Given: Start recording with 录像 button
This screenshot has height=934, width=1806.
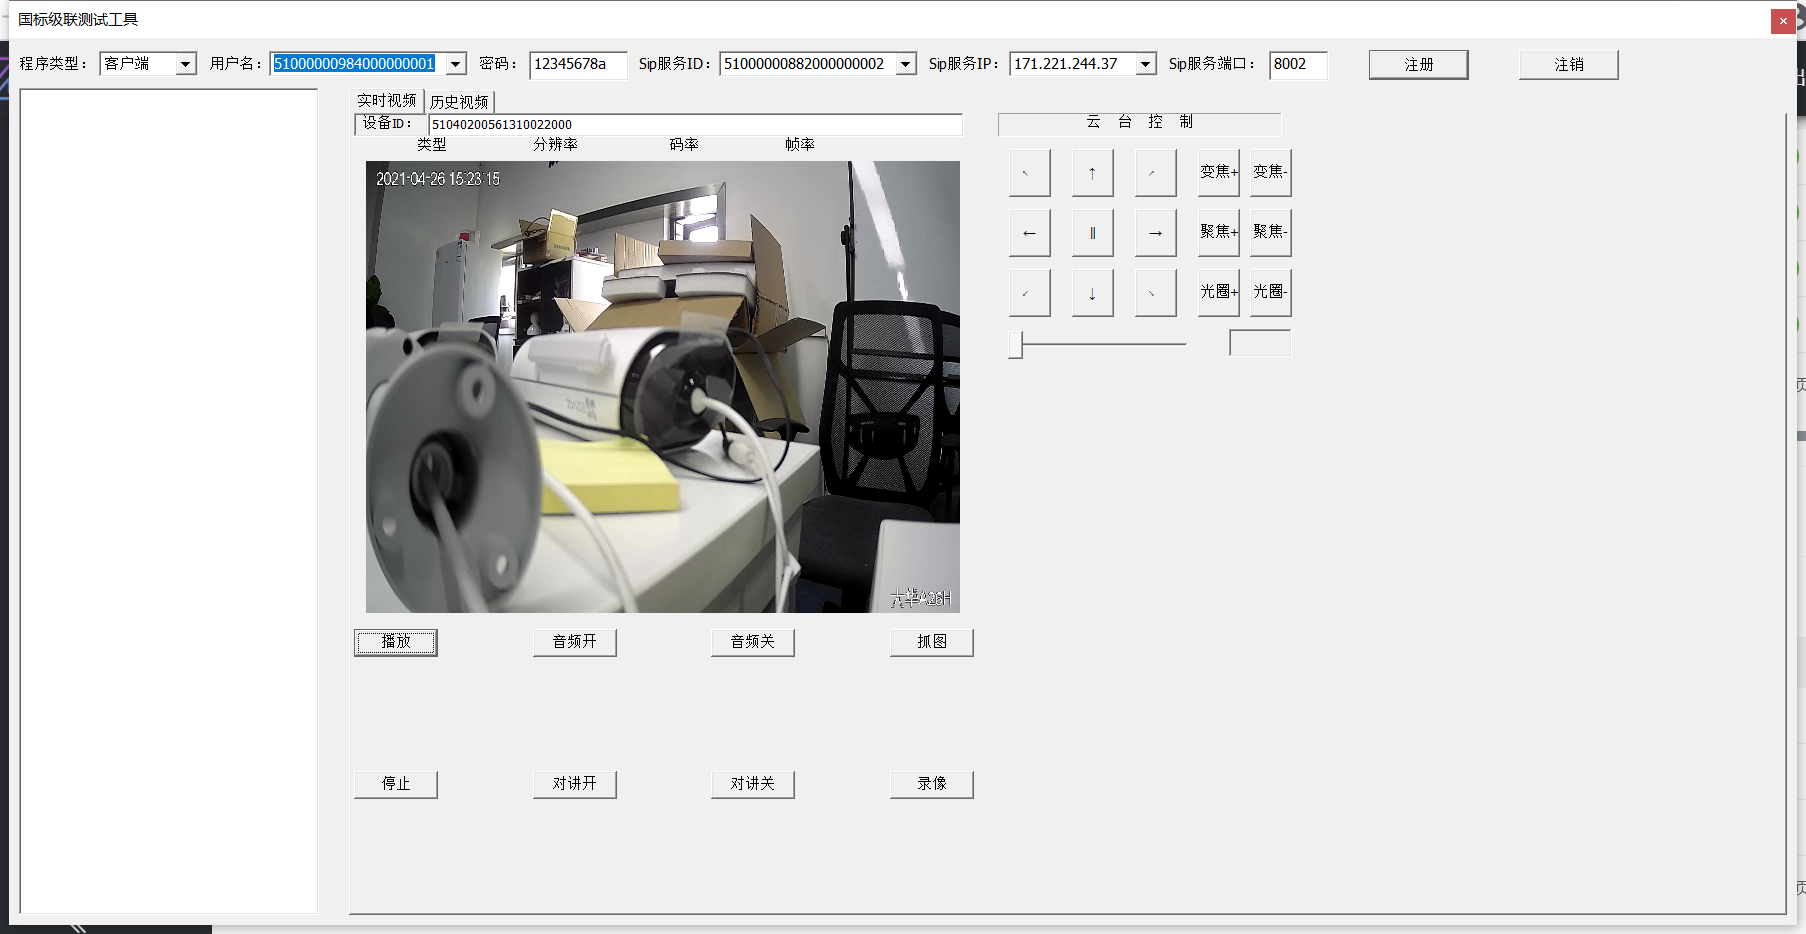Looking at the screenshot, I should pos(932,784).
